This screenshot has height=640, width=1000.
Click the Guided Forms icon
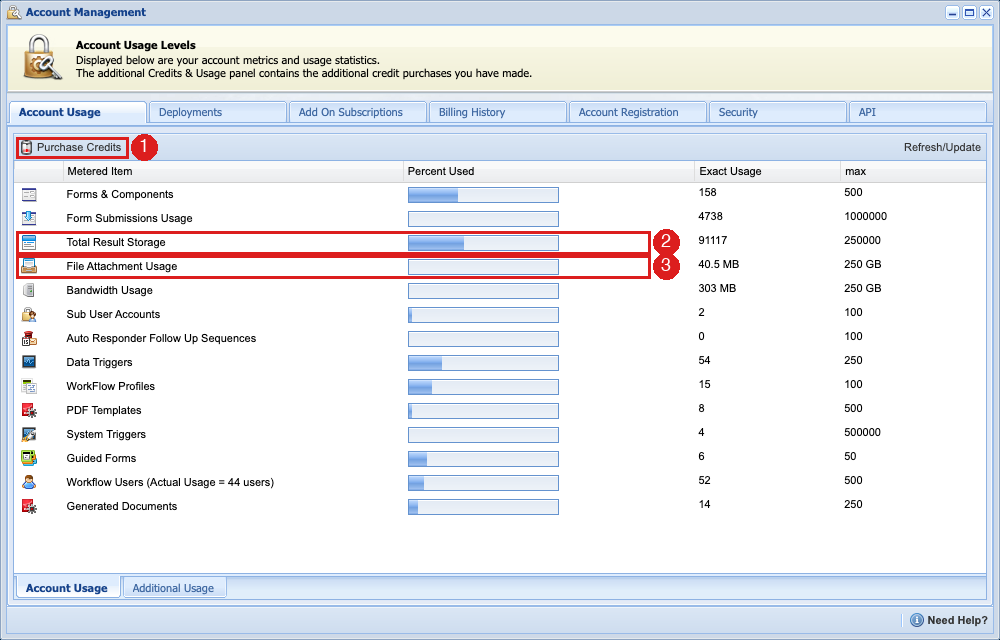29,458
